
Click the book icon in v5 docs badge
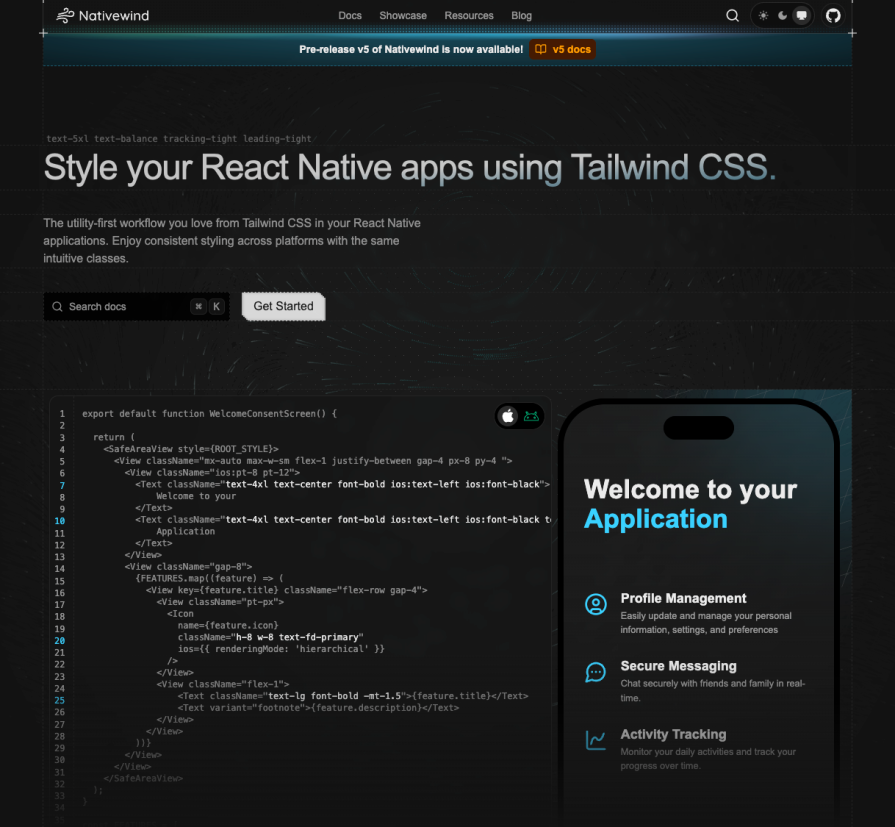click(x=540, y=49)
